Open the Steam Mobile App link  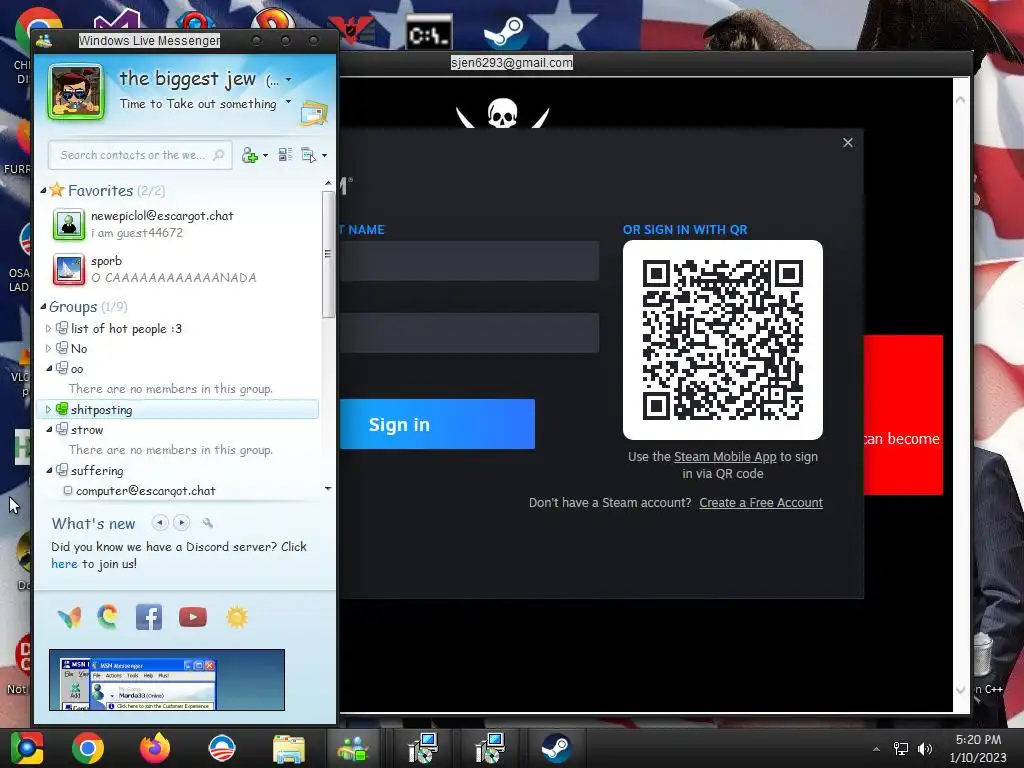click(x=725, y=456)
